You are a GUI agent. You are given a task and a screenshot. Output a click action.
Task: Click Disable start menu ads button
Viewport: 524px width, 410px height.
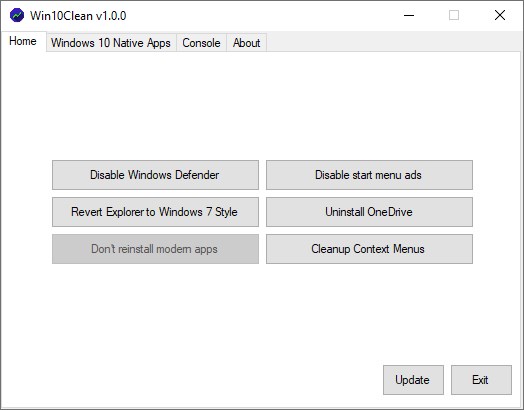[369, 175]
